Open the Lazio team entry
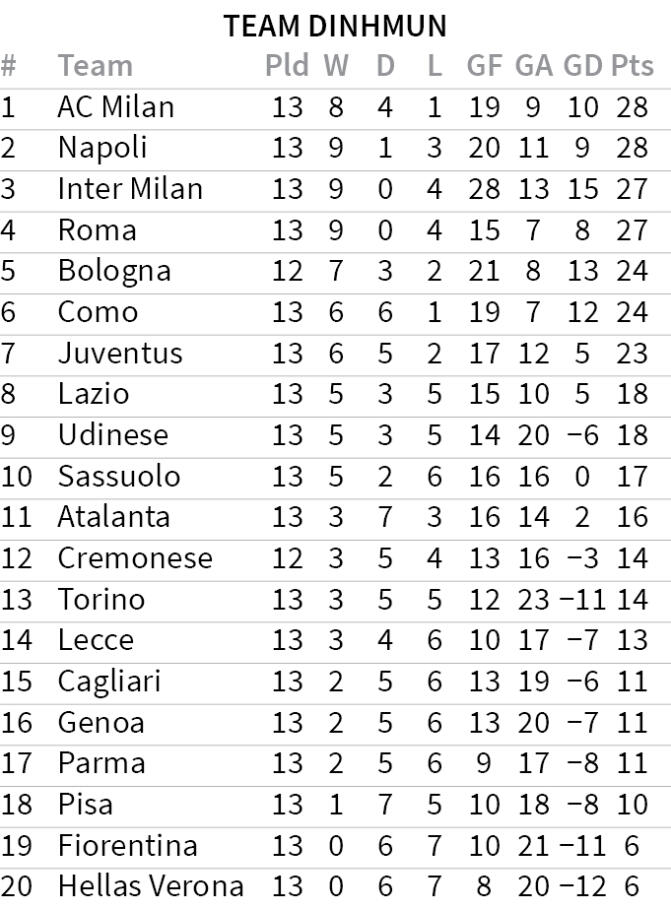 93,394
